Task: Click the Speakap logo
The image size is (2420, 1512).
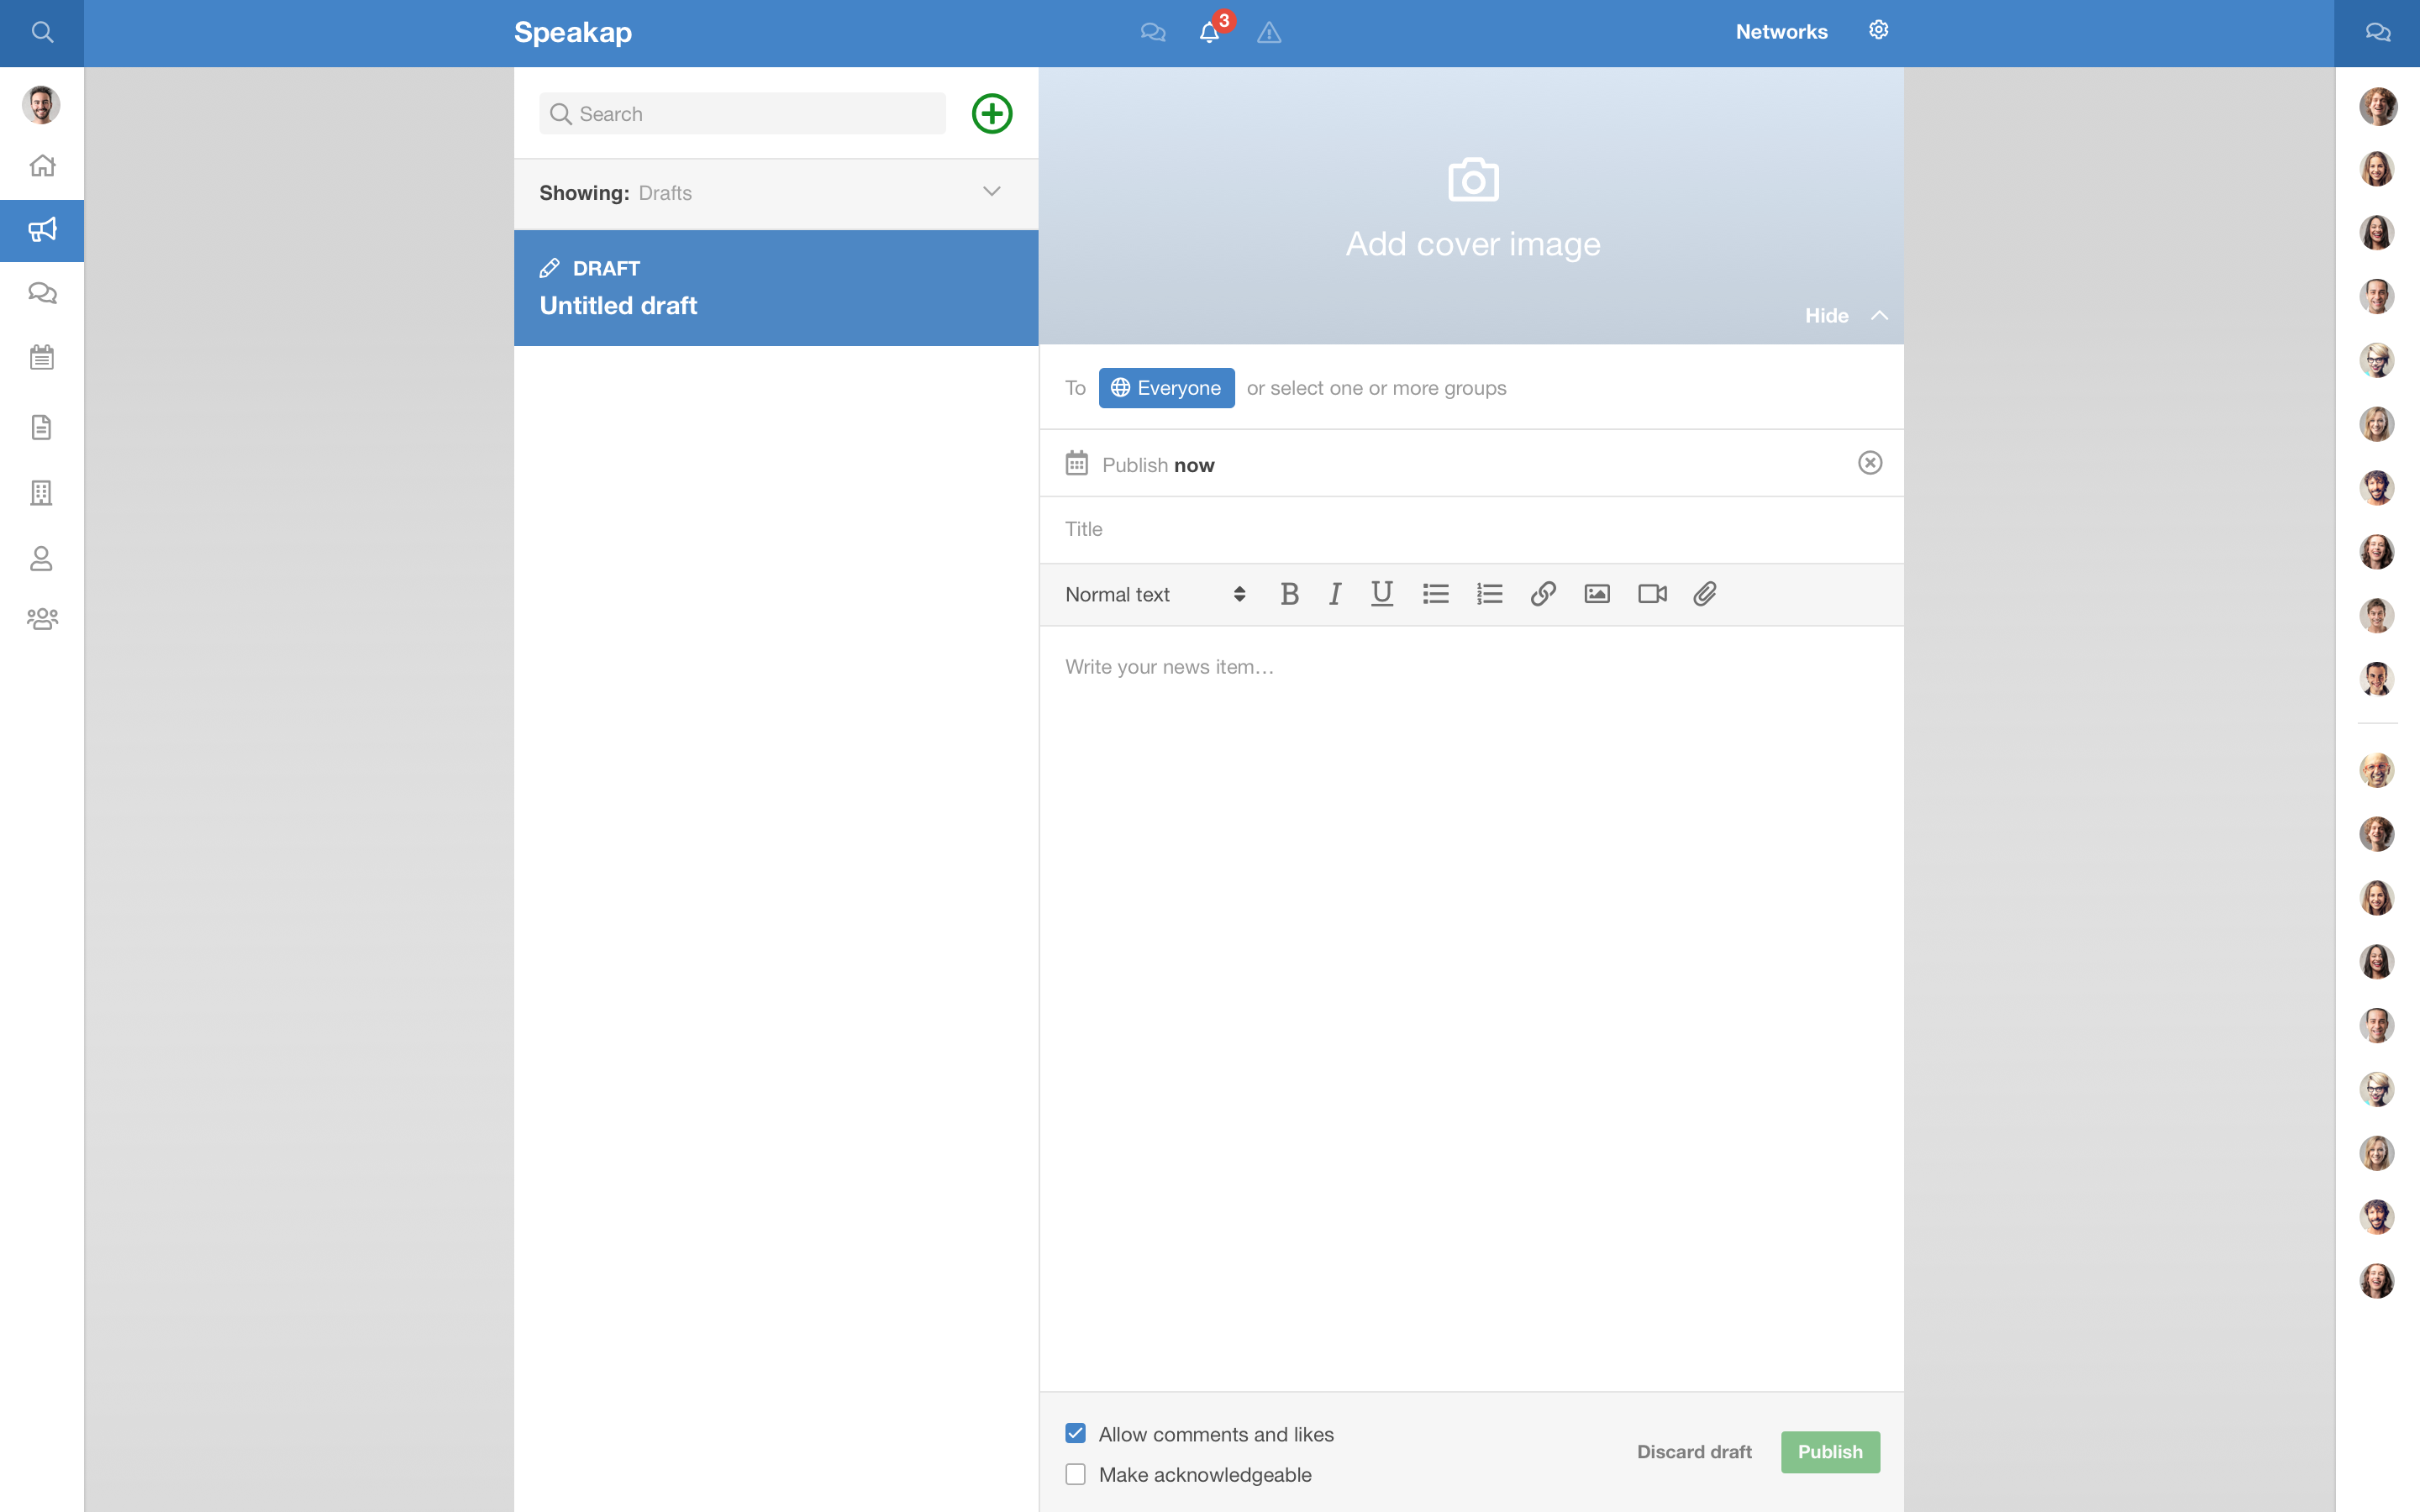Action: 573,32
